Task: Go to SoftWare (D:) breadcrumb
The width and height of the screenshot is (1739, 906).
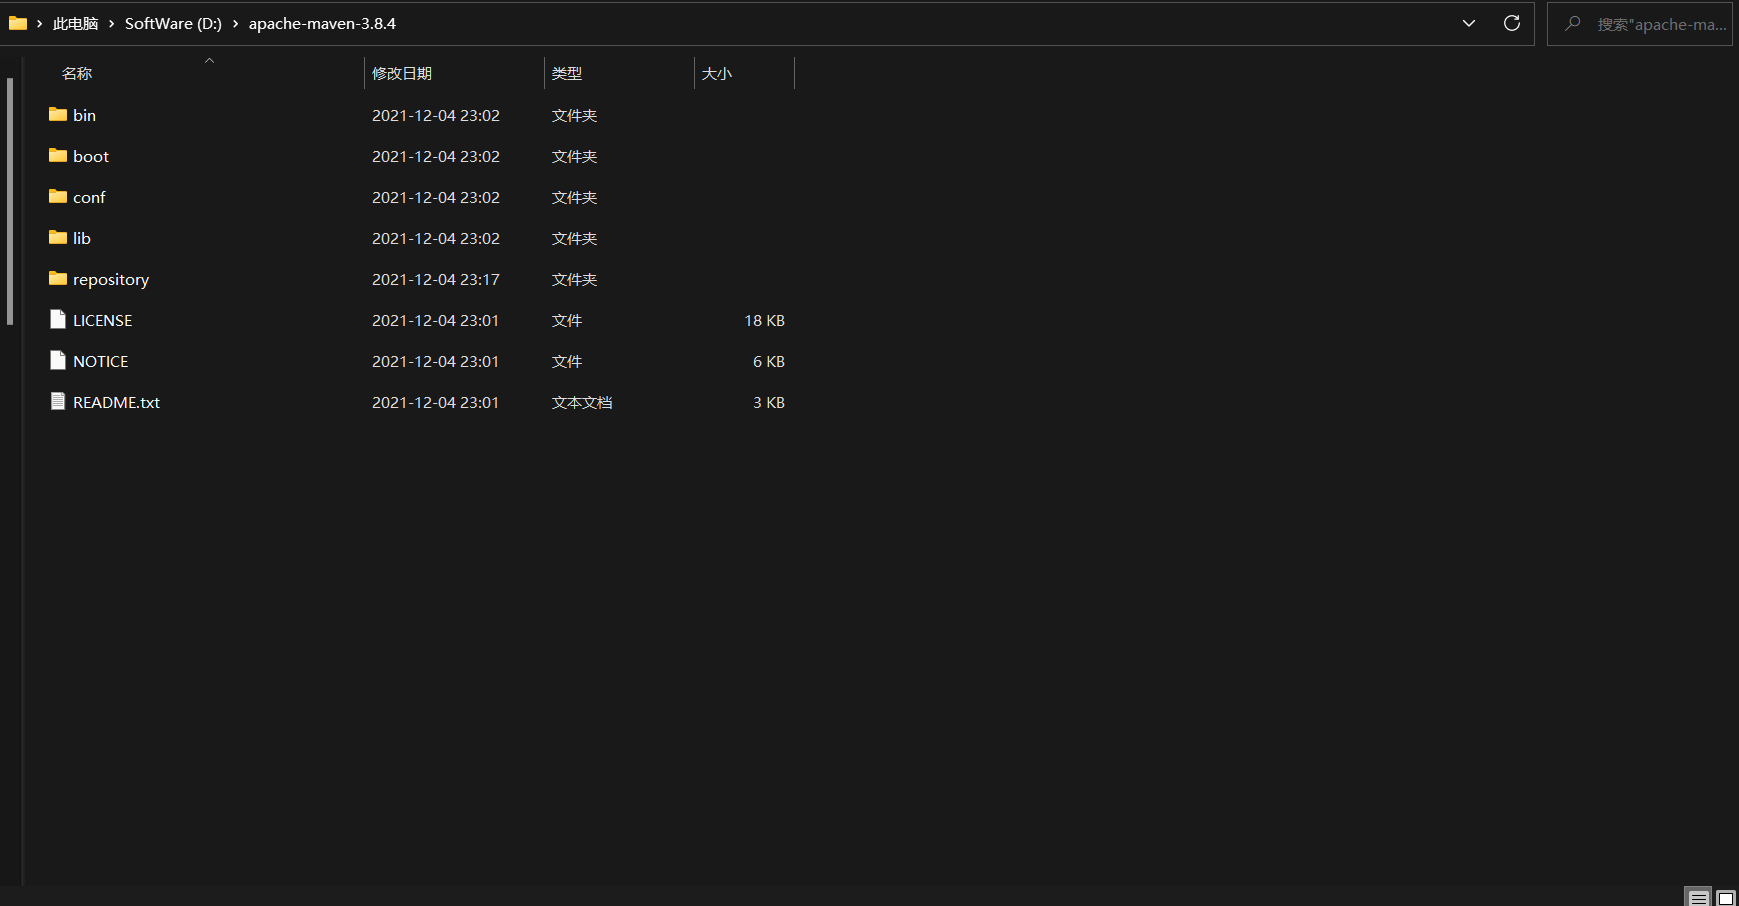Action: 173,24
